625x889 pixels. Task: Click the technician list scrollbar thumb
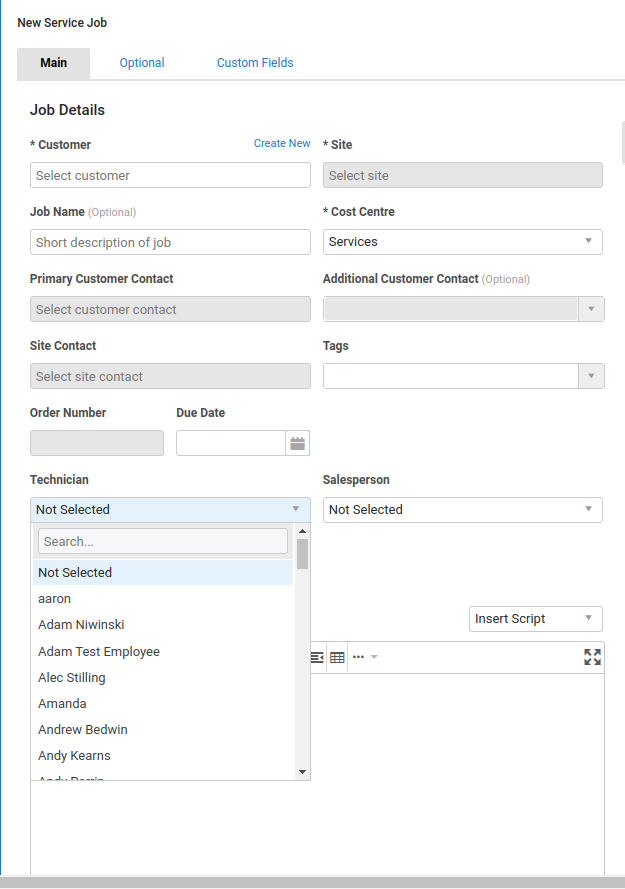(302, 554)
